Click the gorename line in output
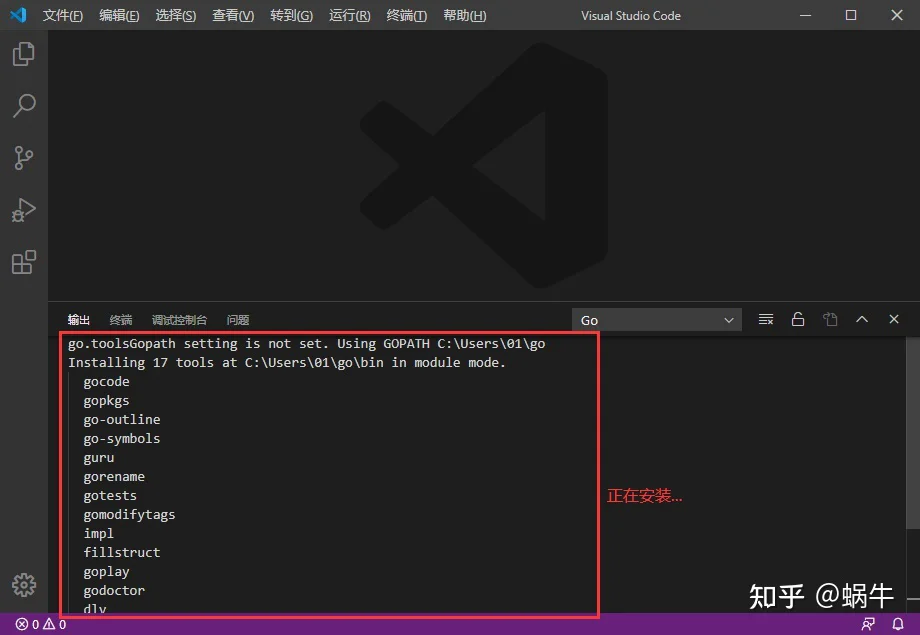 tap(114, 477)
